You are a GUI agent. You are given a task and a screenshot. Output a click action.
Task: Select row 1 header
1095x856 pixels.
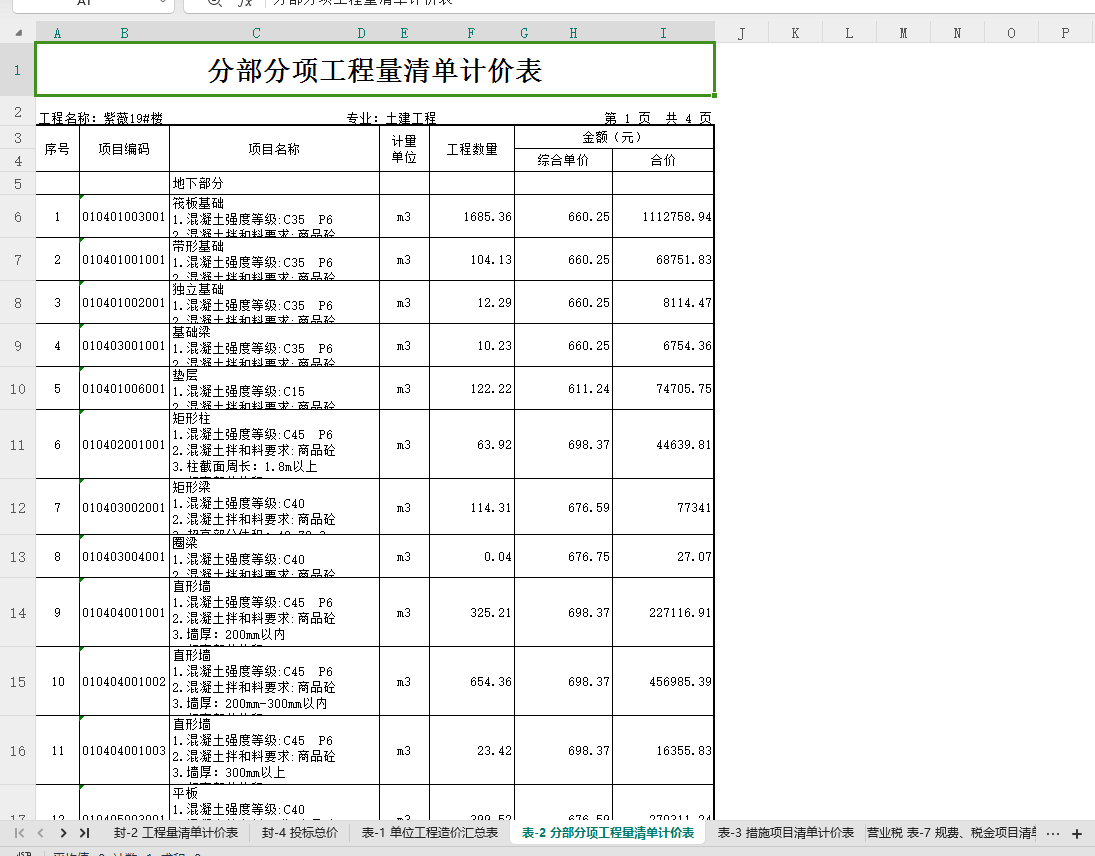click(x=17, y=70)
